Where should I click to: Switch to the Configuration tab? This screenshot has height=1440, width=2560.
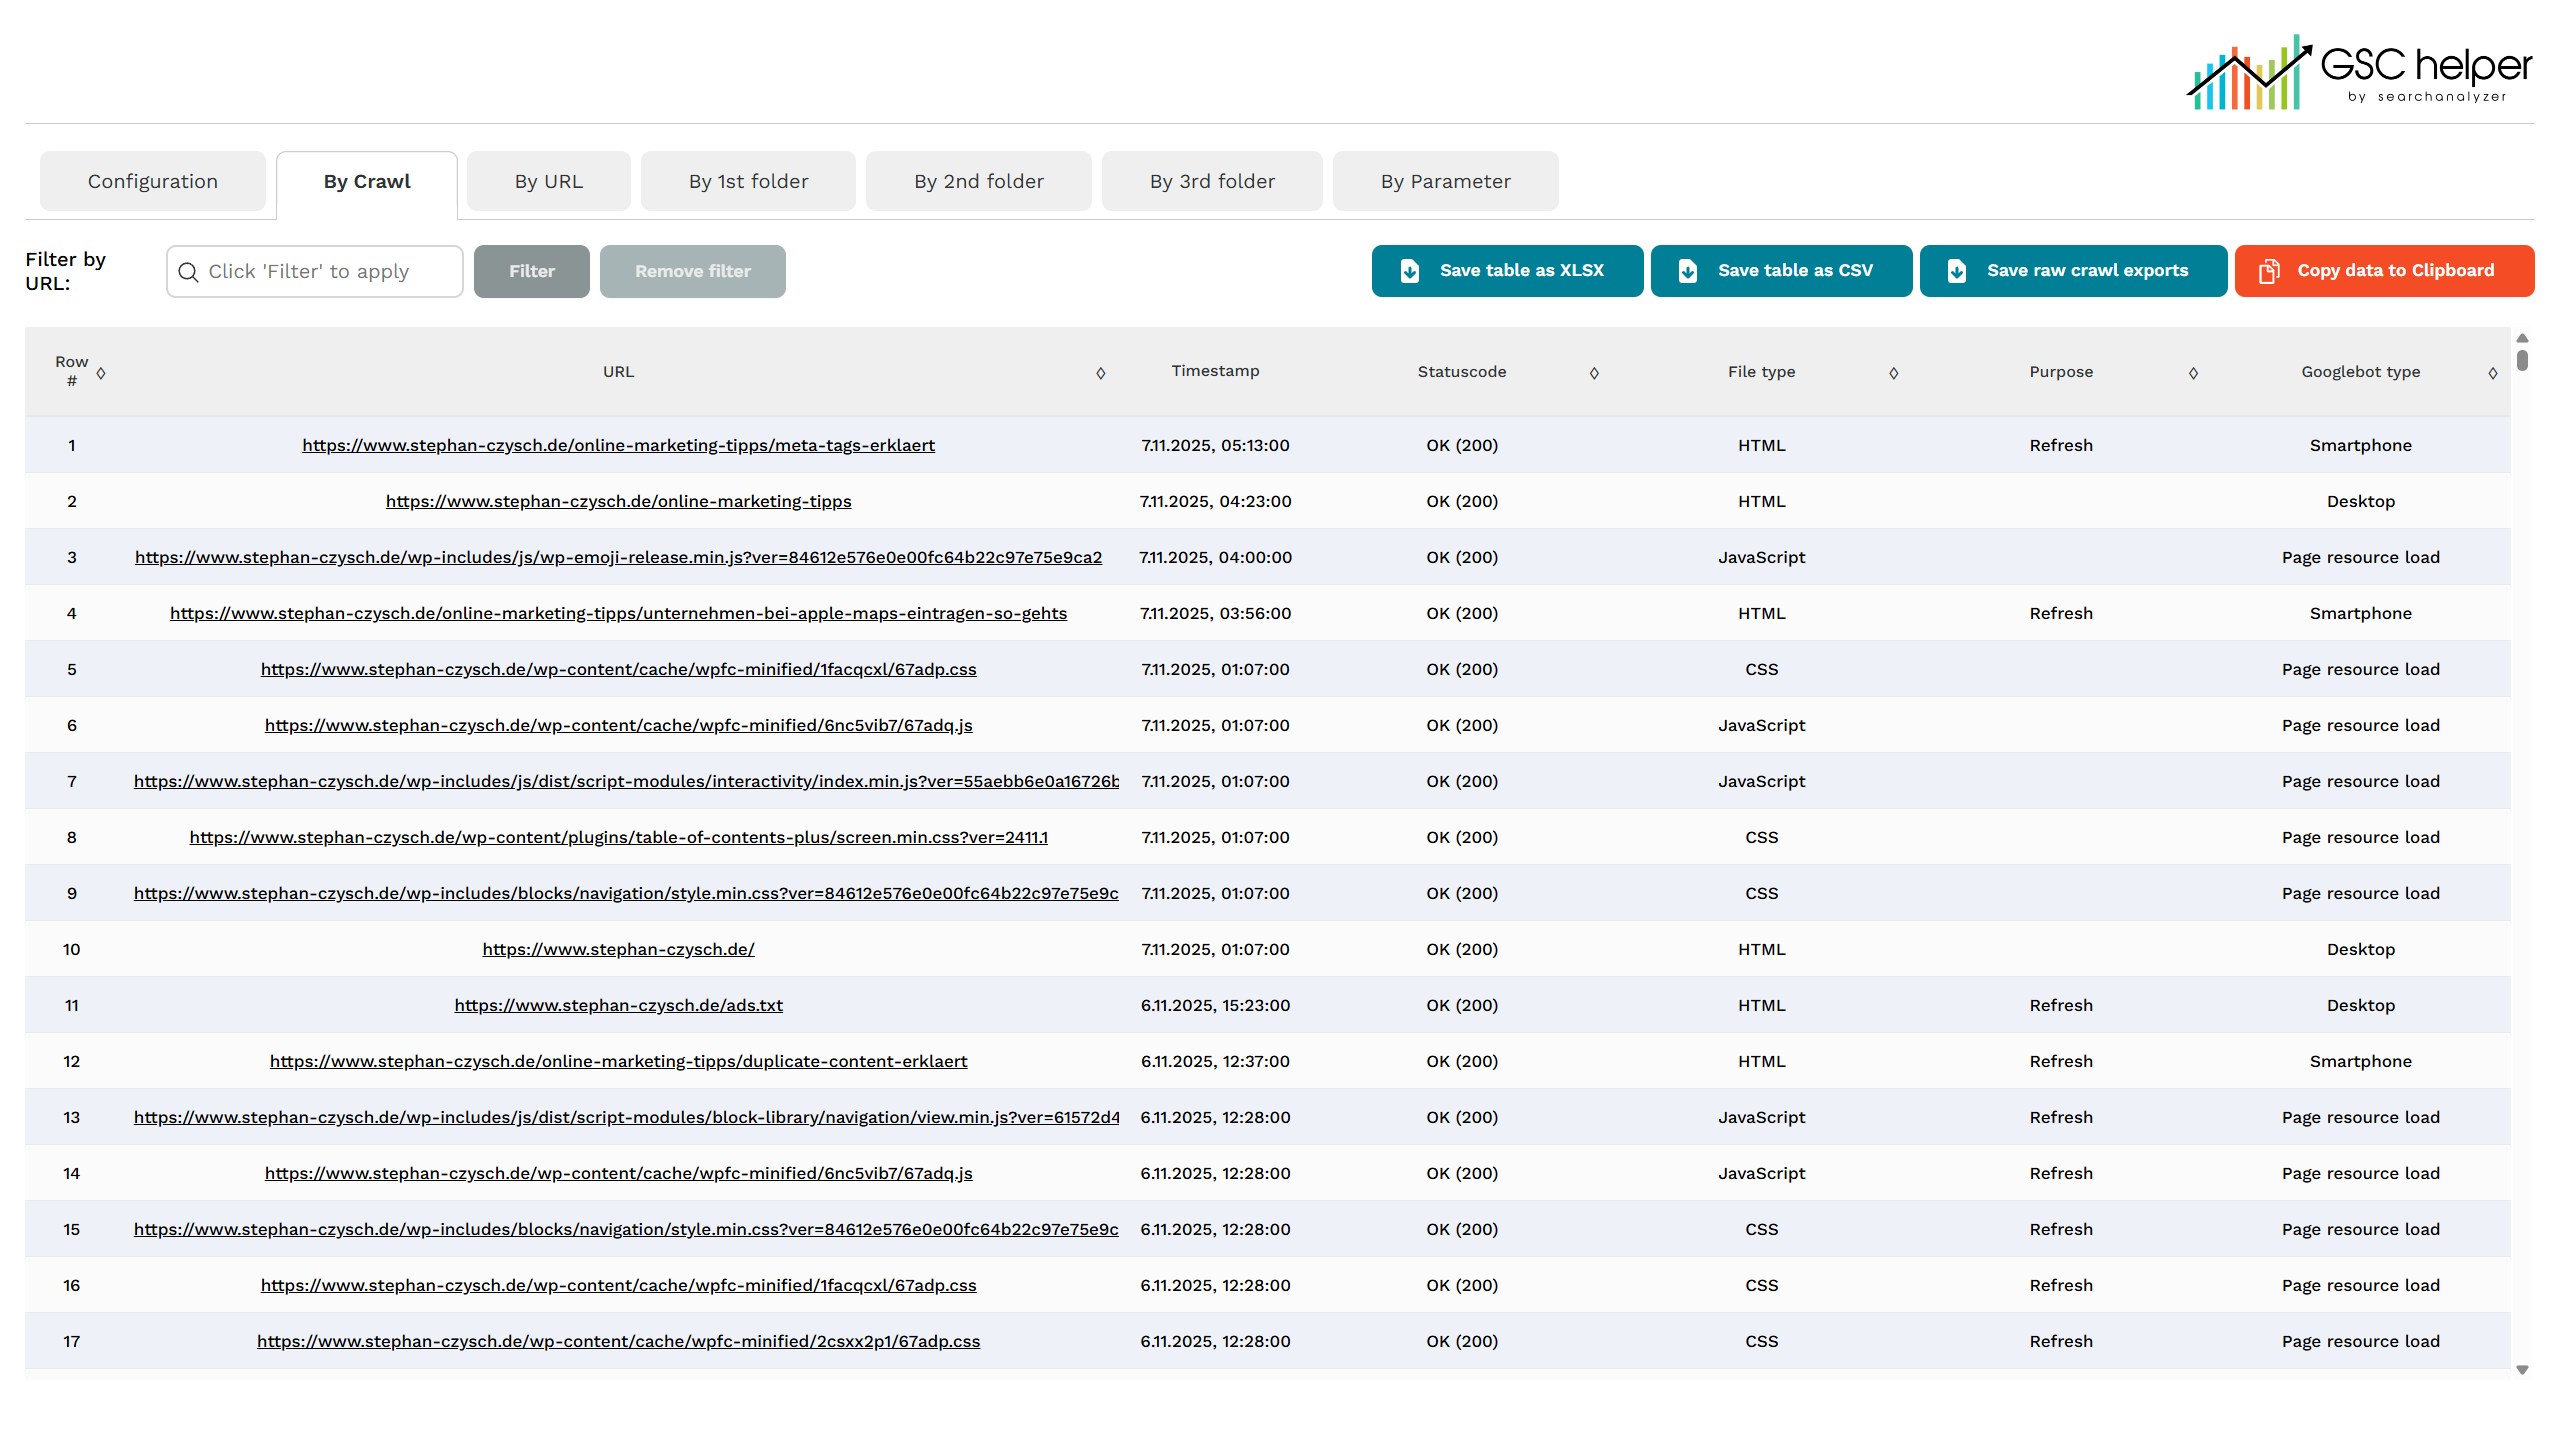click(153, 182)
